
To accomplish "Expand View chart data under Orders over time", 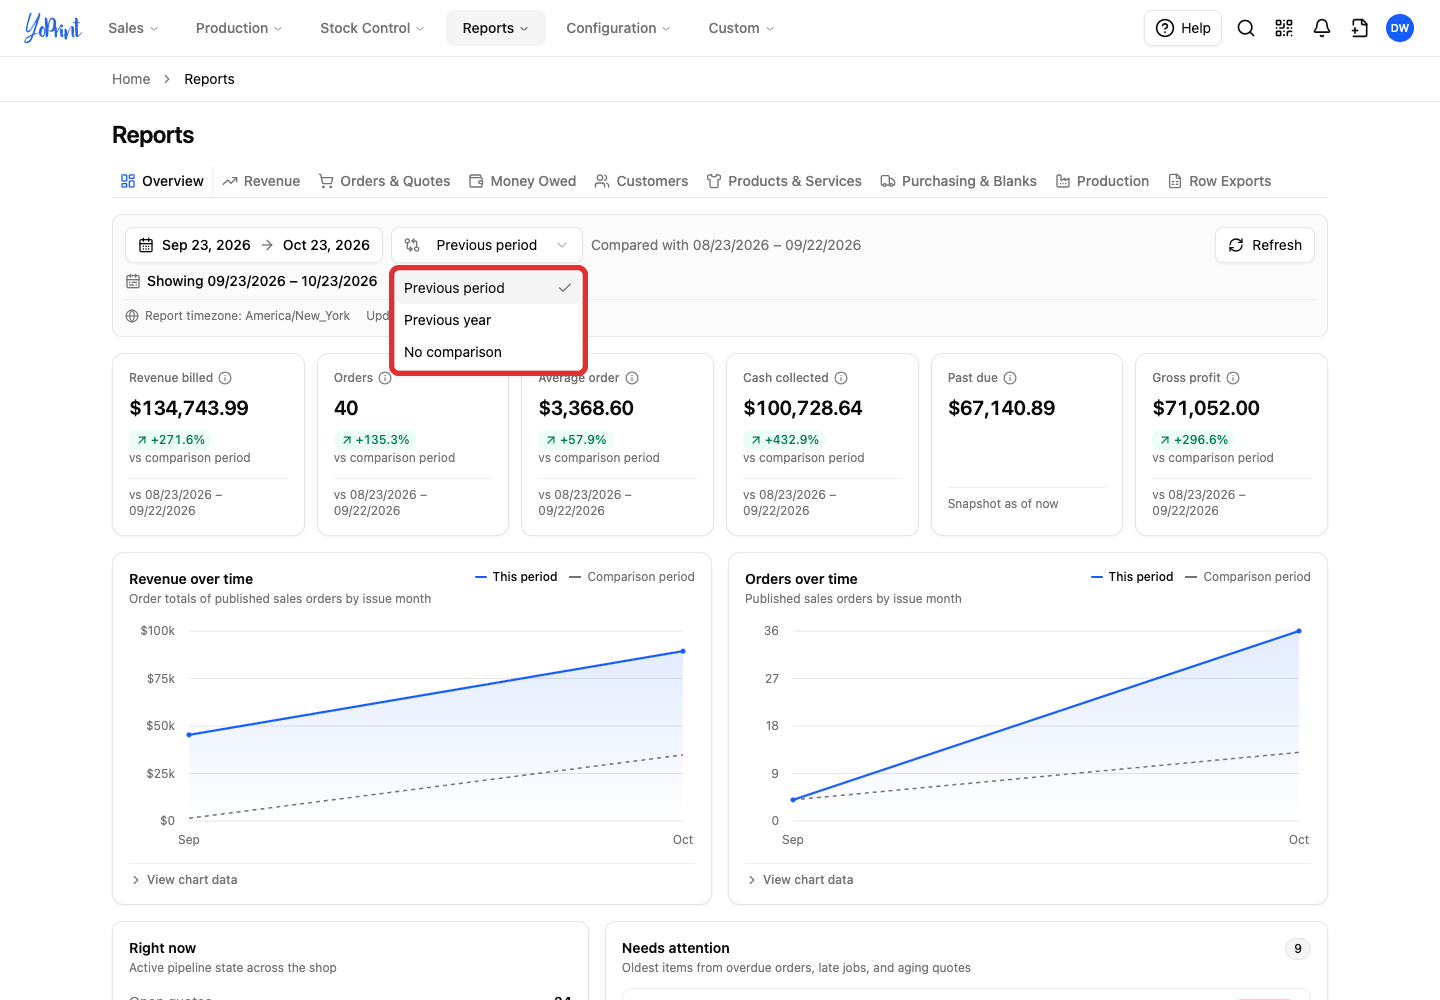I will pyautogui.click(x=801, y=880).
